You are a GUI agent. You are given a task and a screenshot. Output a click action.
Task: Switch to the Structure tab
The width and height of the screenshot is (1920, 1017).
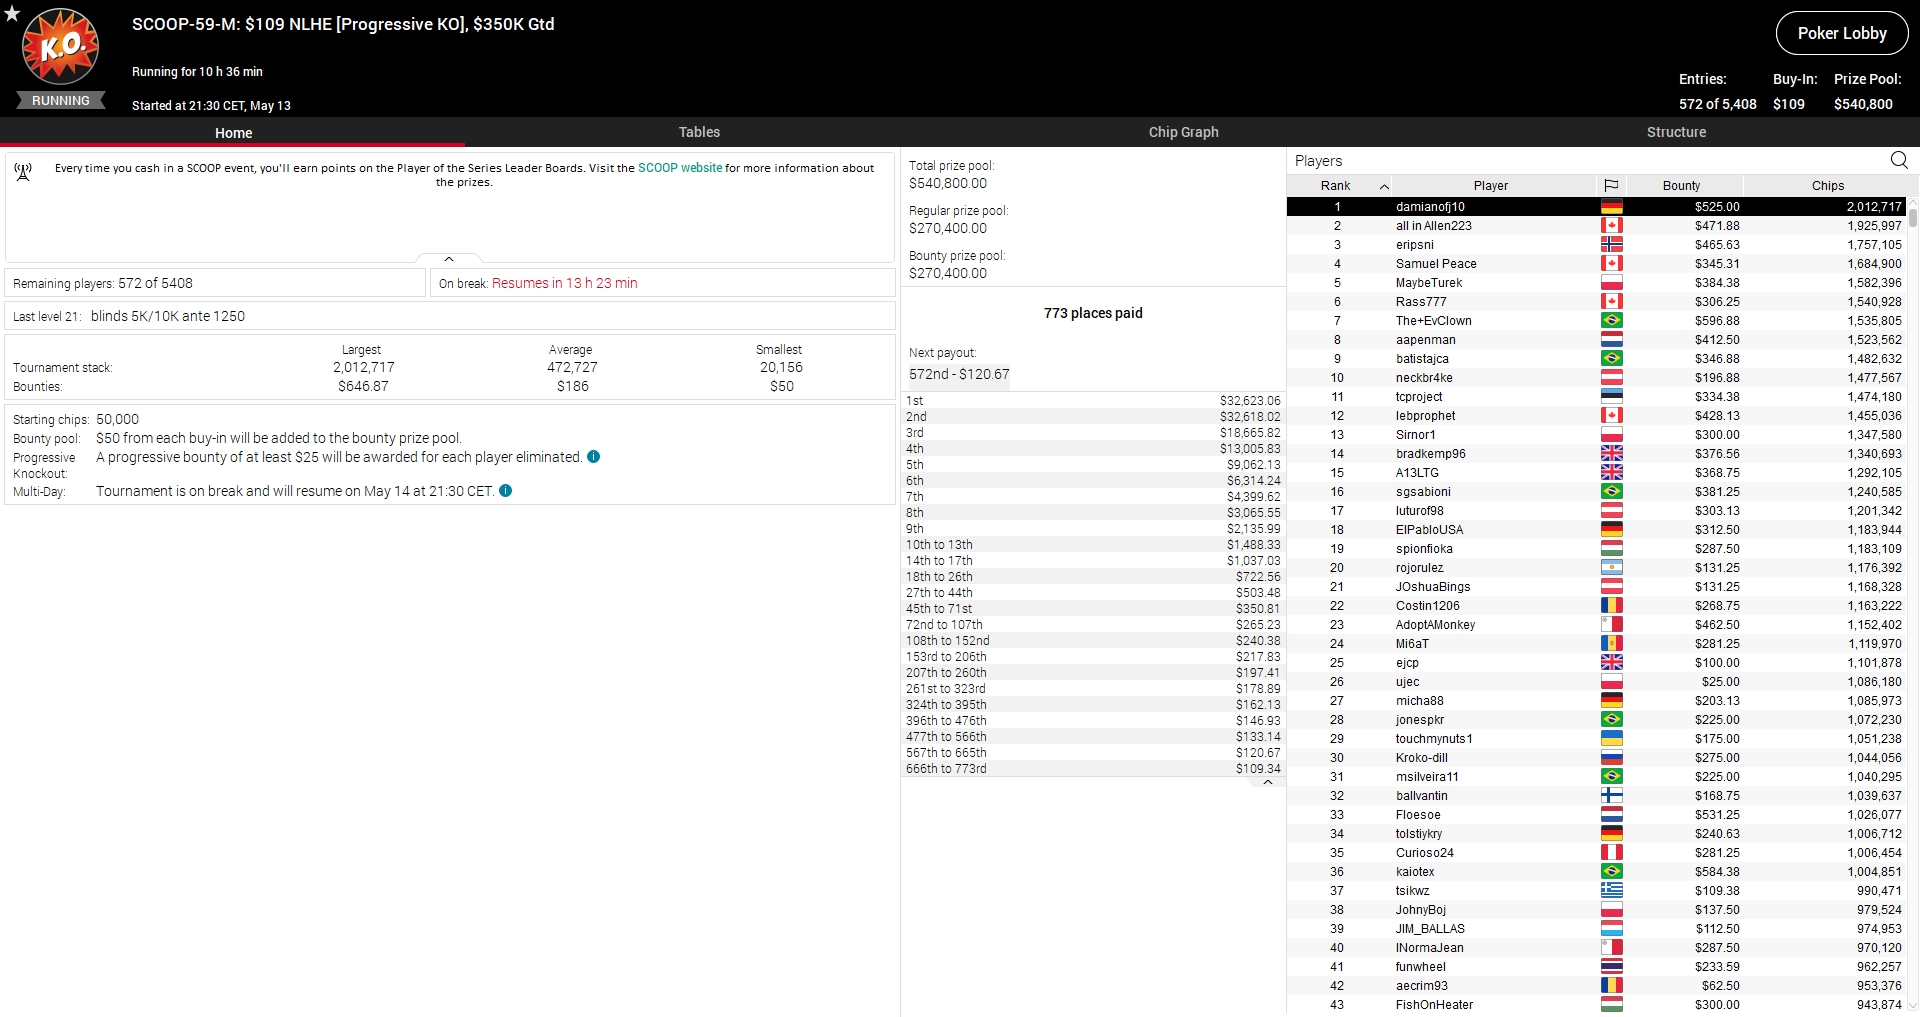tap(1676, 132)
